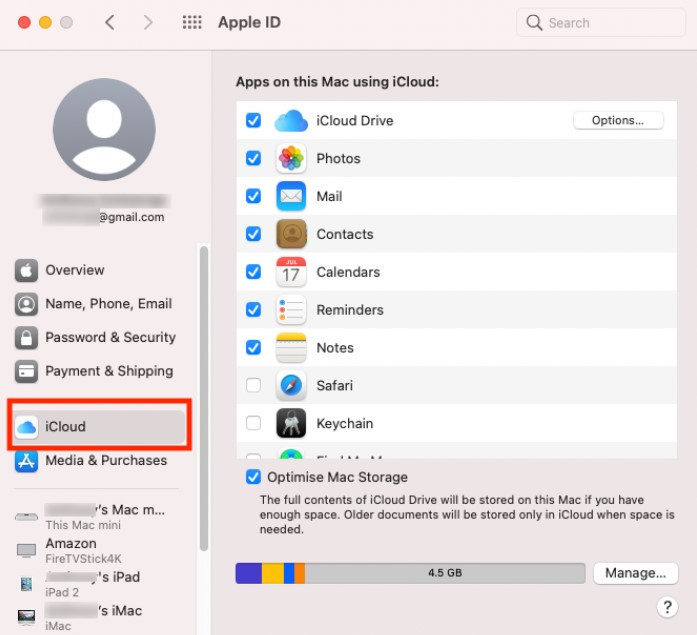Image resolution: width=697 pixels, height=635 pixels.
Task: Click the iMac device icon
Action: pos(26,617)
